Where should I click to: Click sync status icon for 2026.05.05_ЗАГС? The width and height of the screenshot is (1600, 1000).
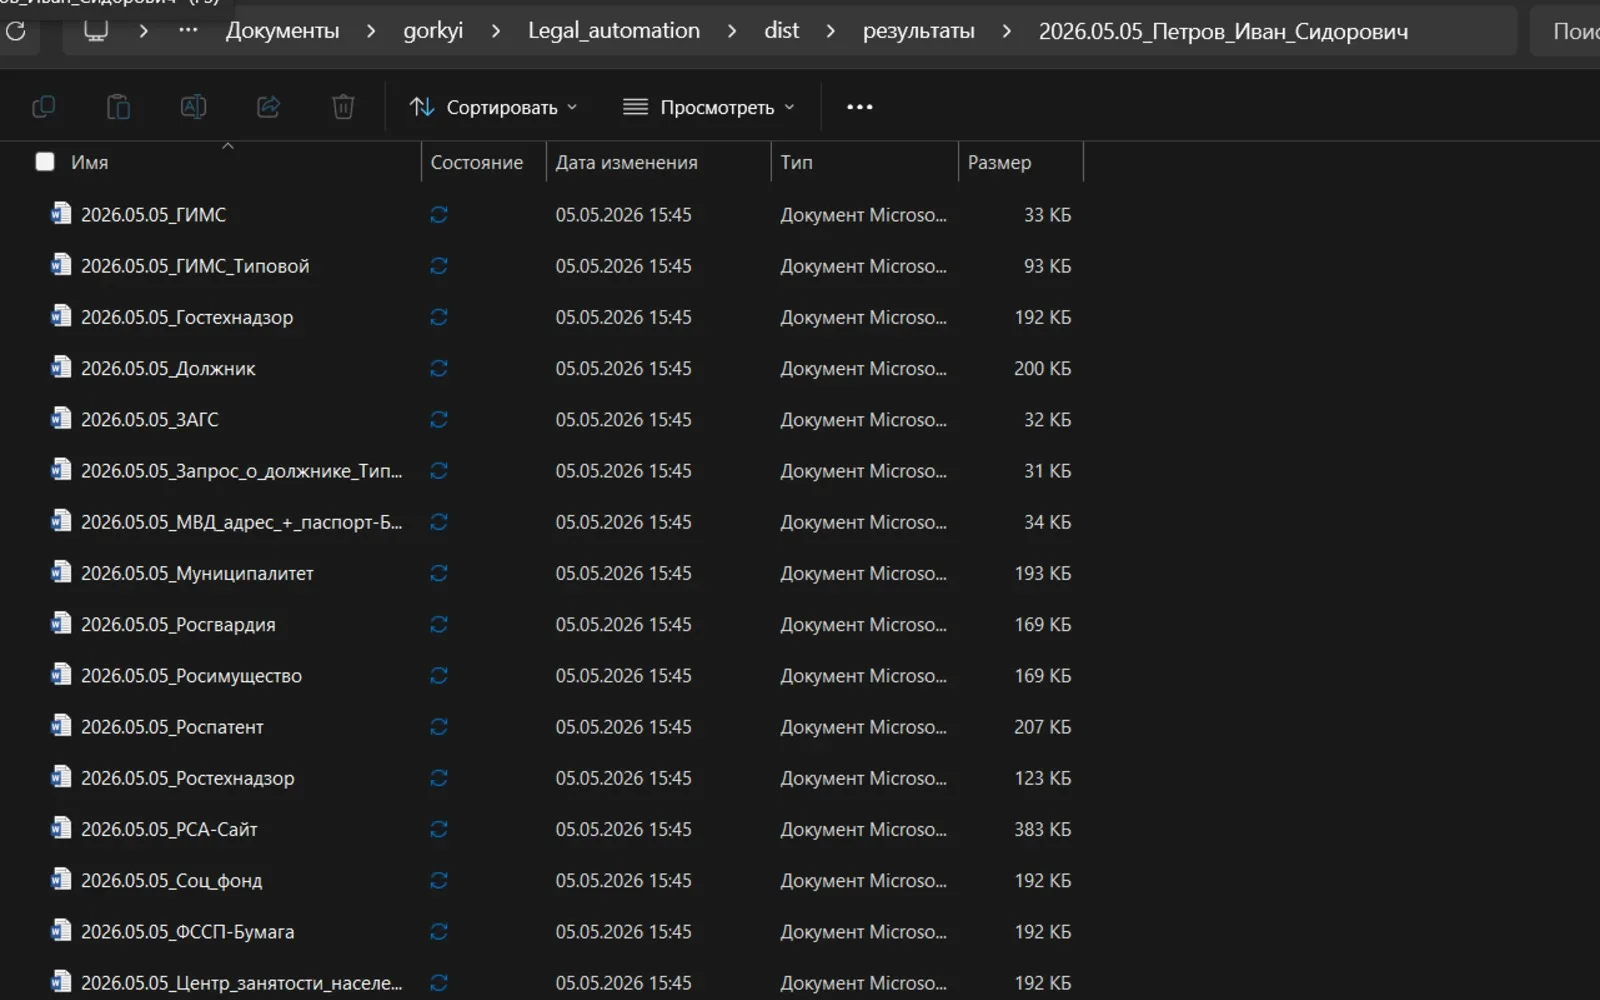[x=439, y=420]
